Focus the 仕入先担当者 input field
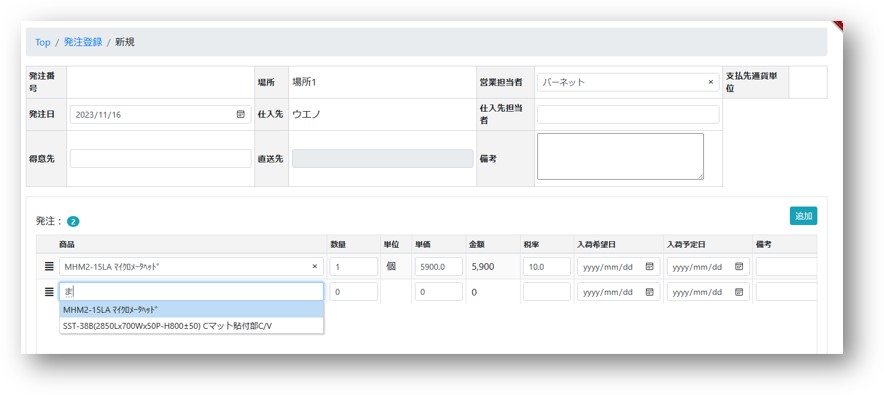 click(628, 114)
